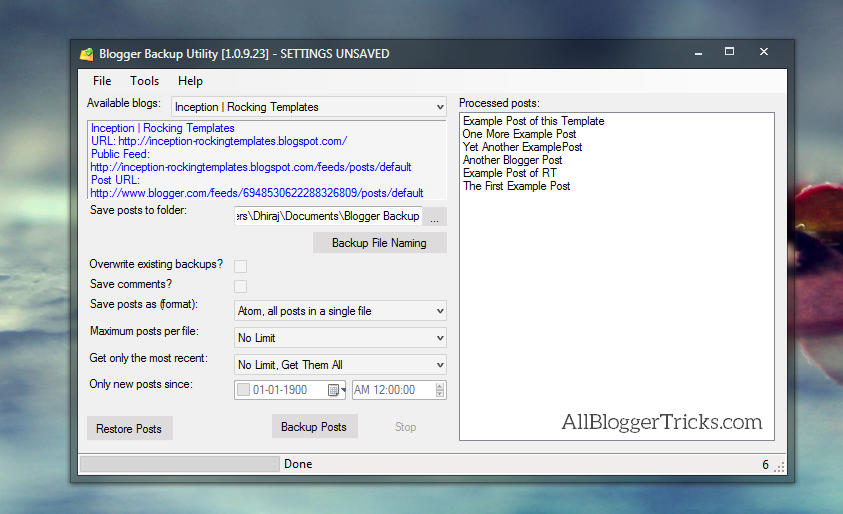Open the Save posts as format dropdown
The image size is (843, 514).
point(340,311)
